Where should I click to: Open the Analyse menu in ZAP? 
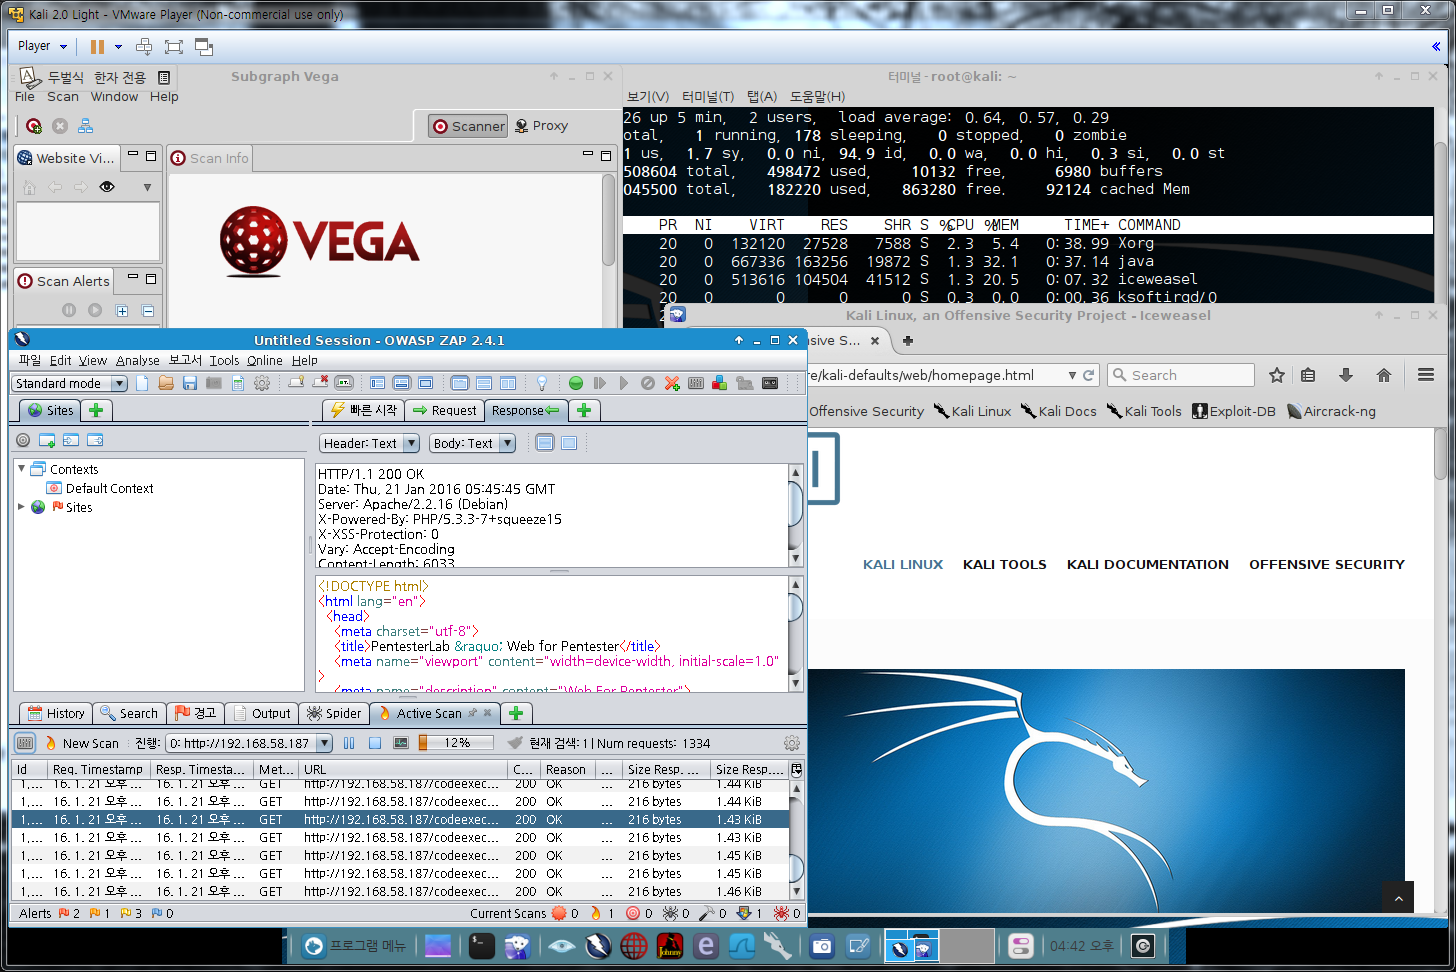[138, 360]
